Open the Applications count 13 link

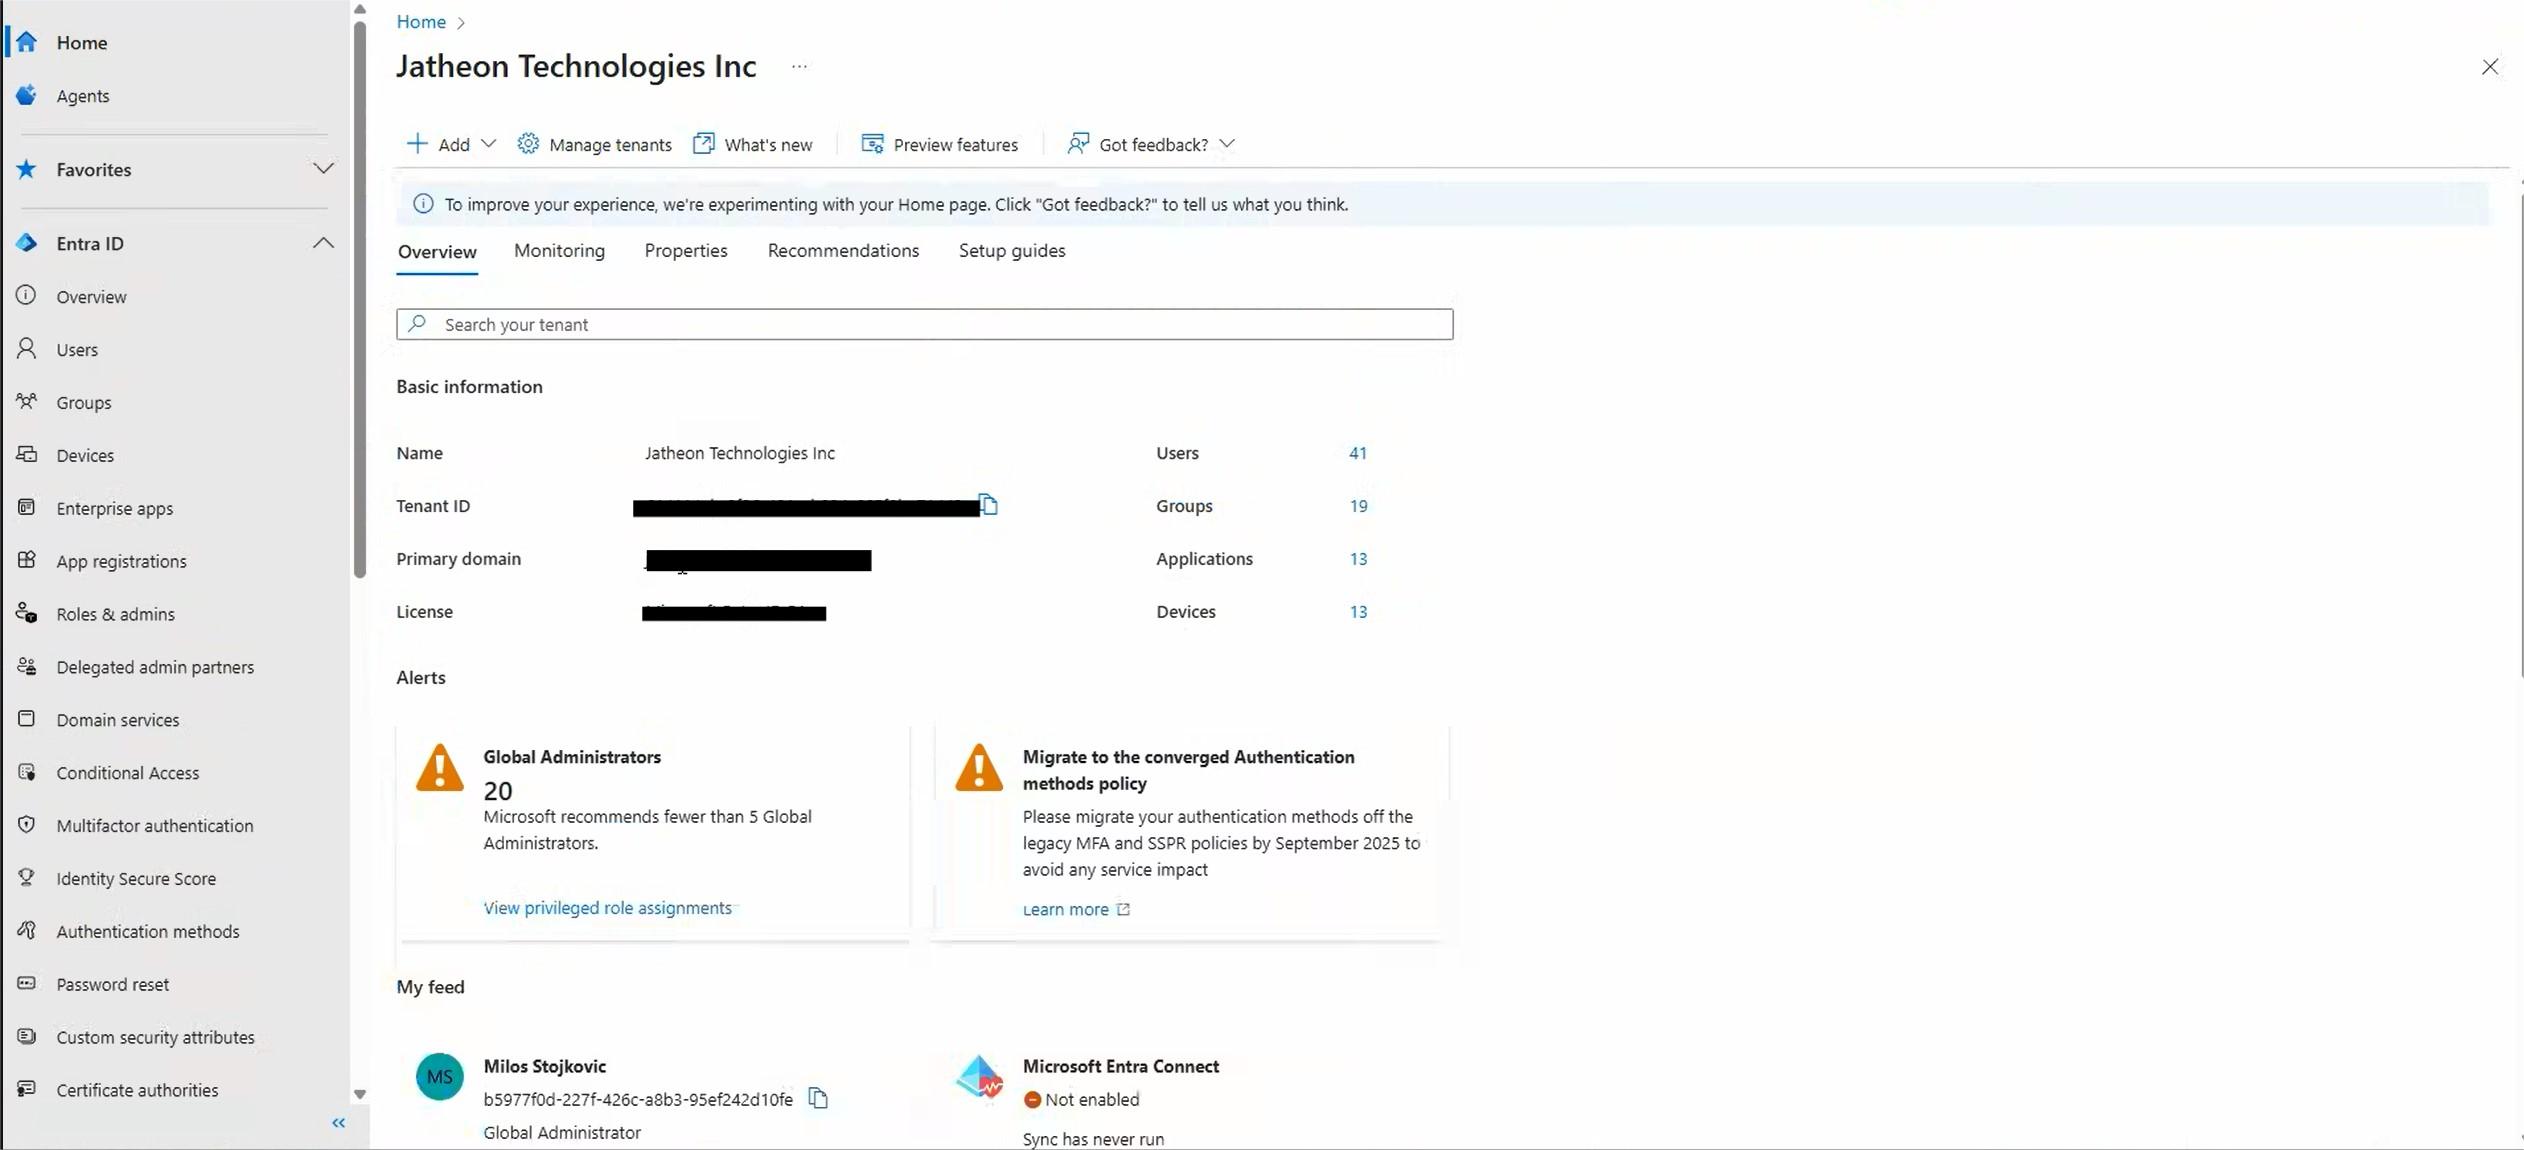pyautogui.click(x=1358, y=559)
